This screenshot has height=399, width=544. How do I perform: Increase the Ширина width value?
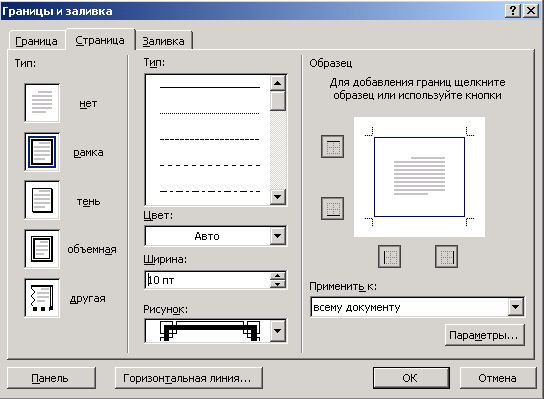click(278, 276)
